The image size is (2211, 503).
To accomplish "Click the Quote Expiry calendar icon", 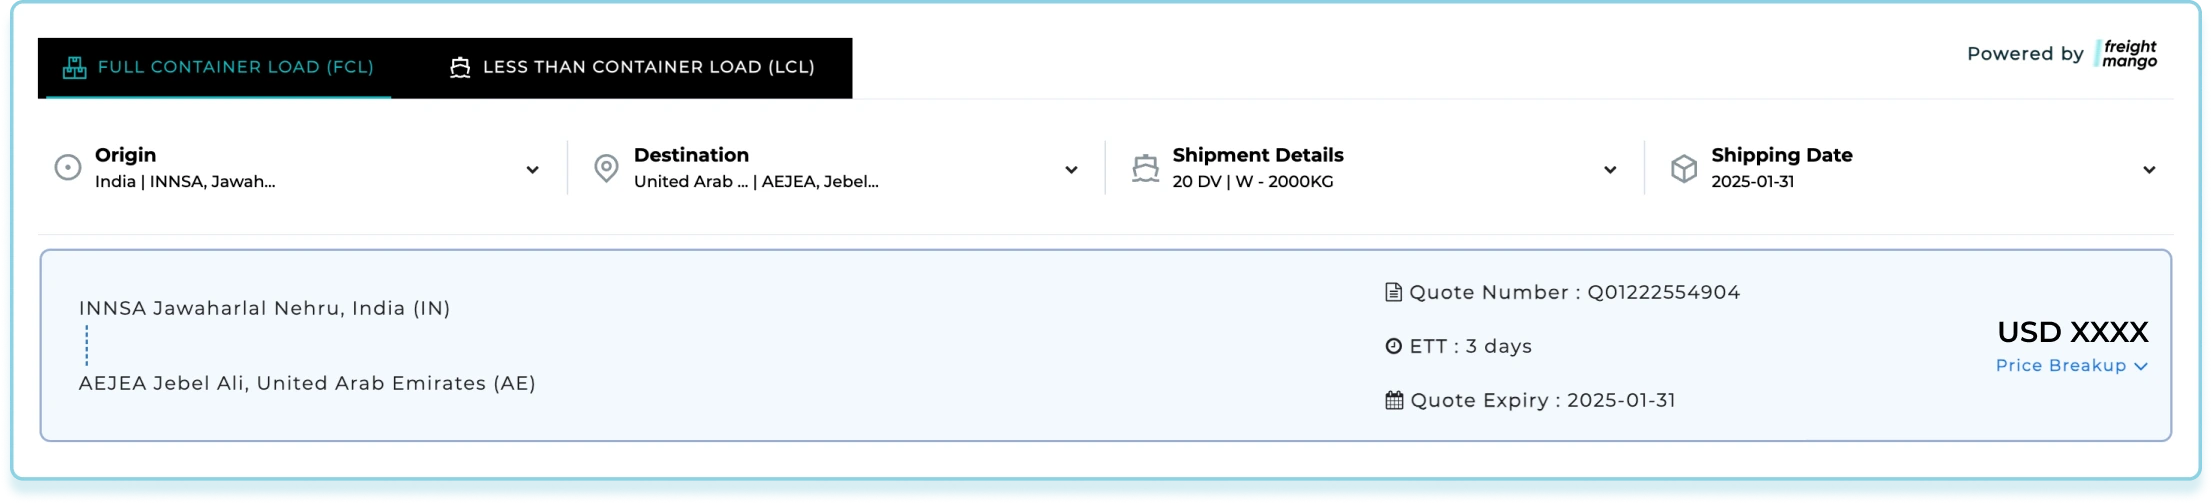I will click(1394, 401).
